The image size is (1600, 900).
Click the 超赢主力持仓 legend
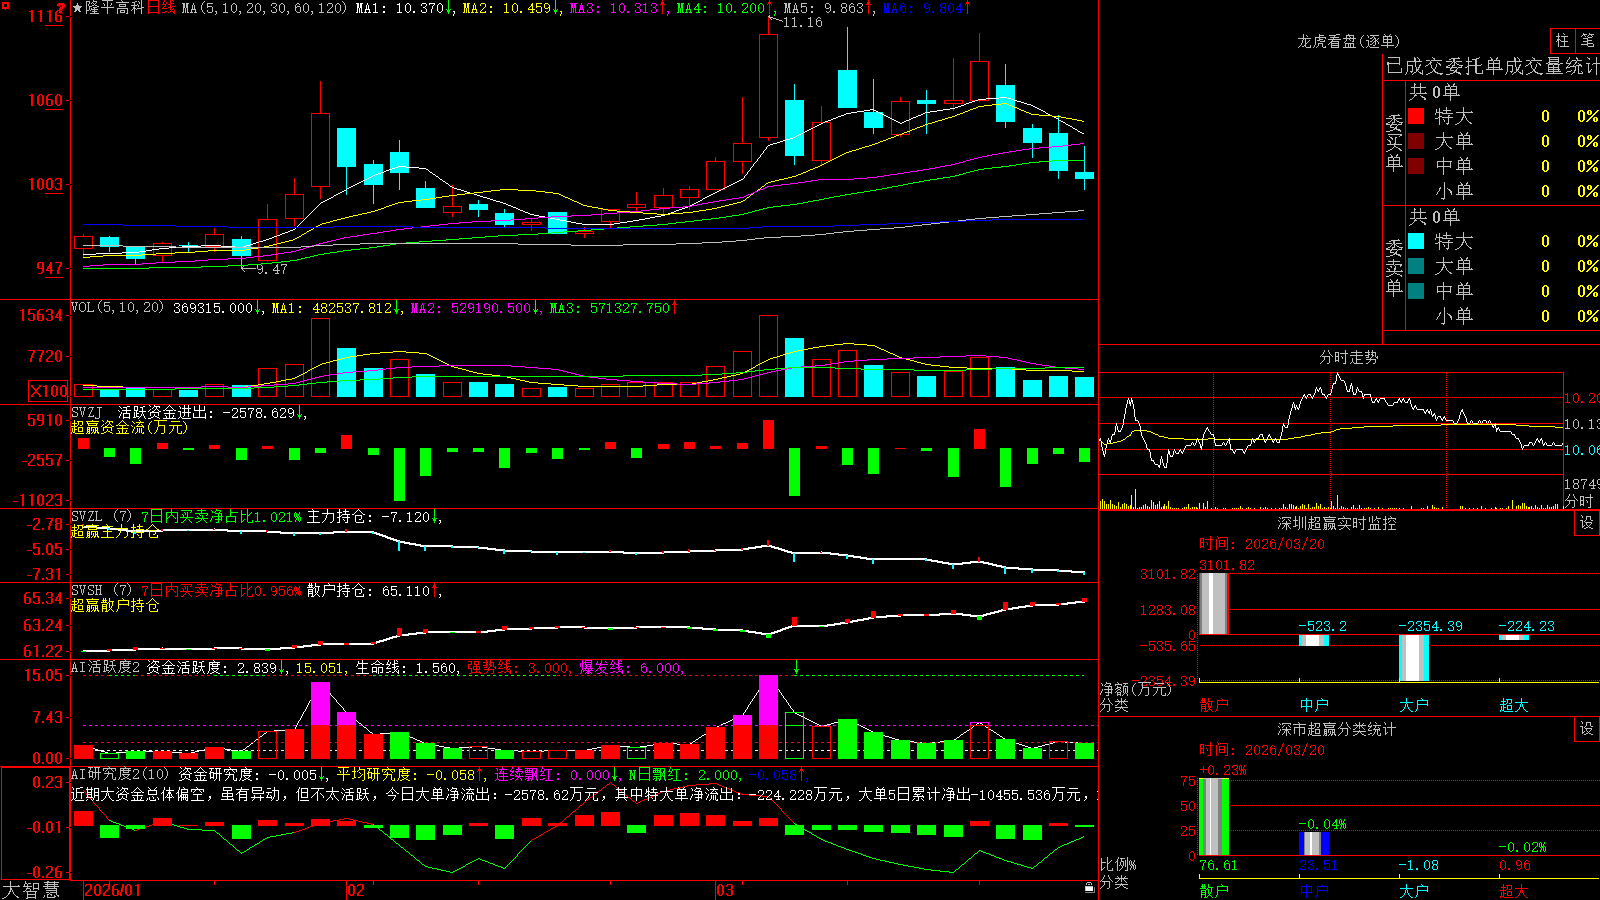115,531
